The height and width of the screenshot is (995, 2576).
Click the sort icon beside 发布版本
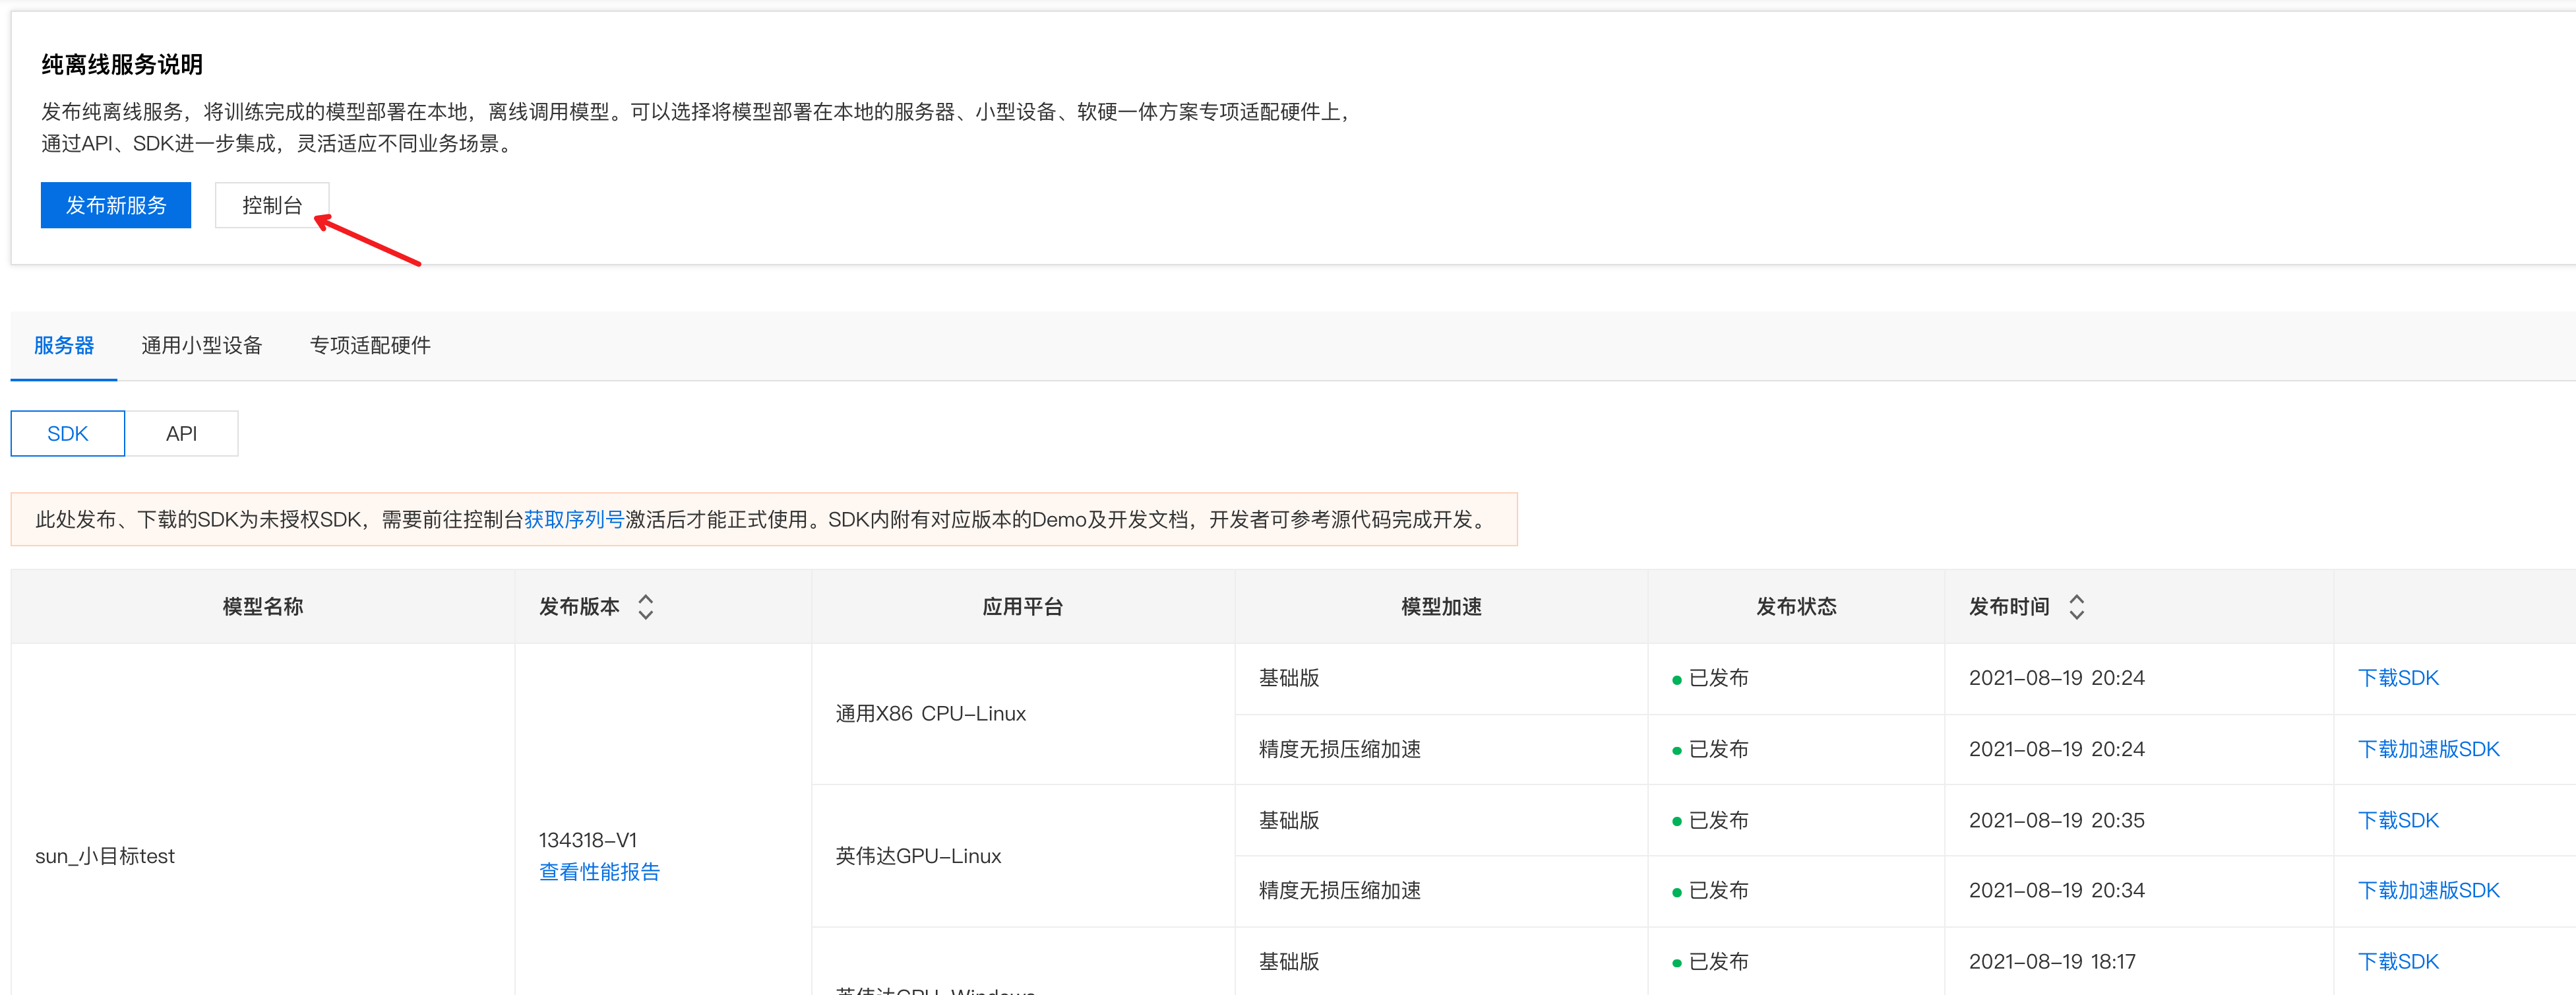(646, 607)
